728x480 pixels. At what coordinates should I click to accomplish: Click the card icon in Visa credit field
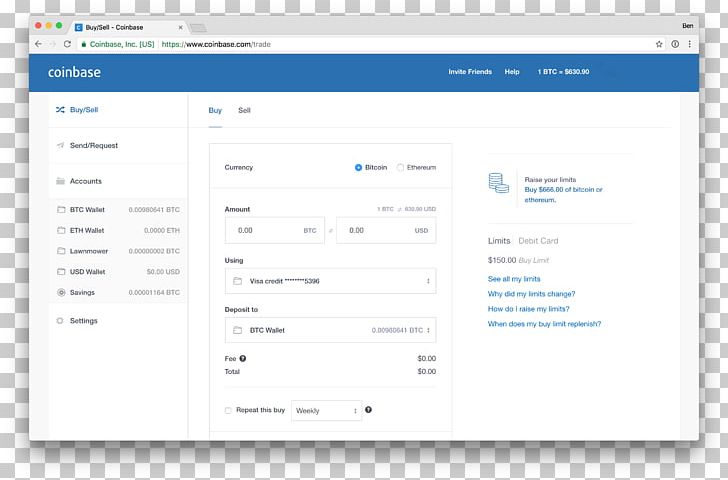237,281
